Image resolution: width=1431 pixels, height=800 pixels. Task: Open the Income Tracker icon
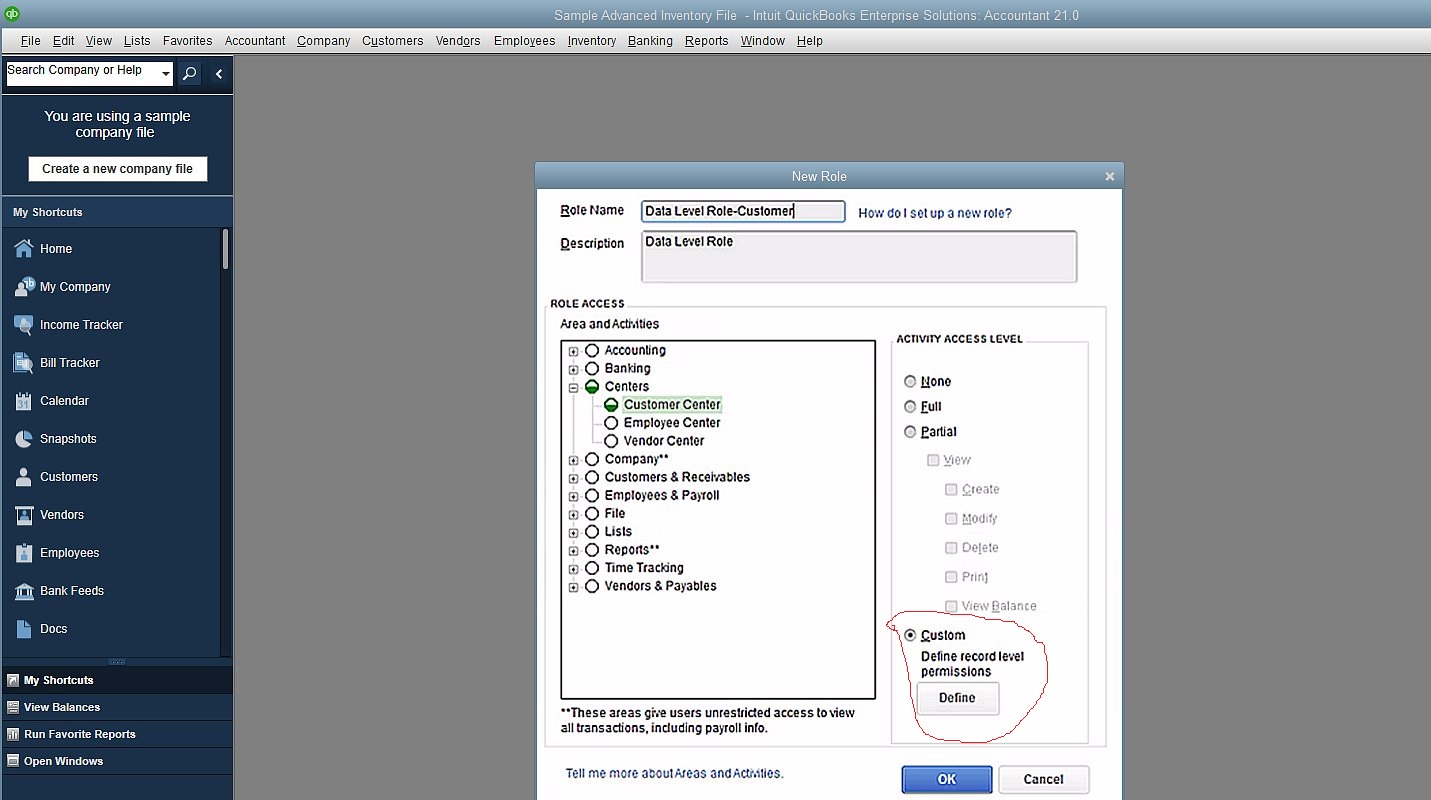23,325
